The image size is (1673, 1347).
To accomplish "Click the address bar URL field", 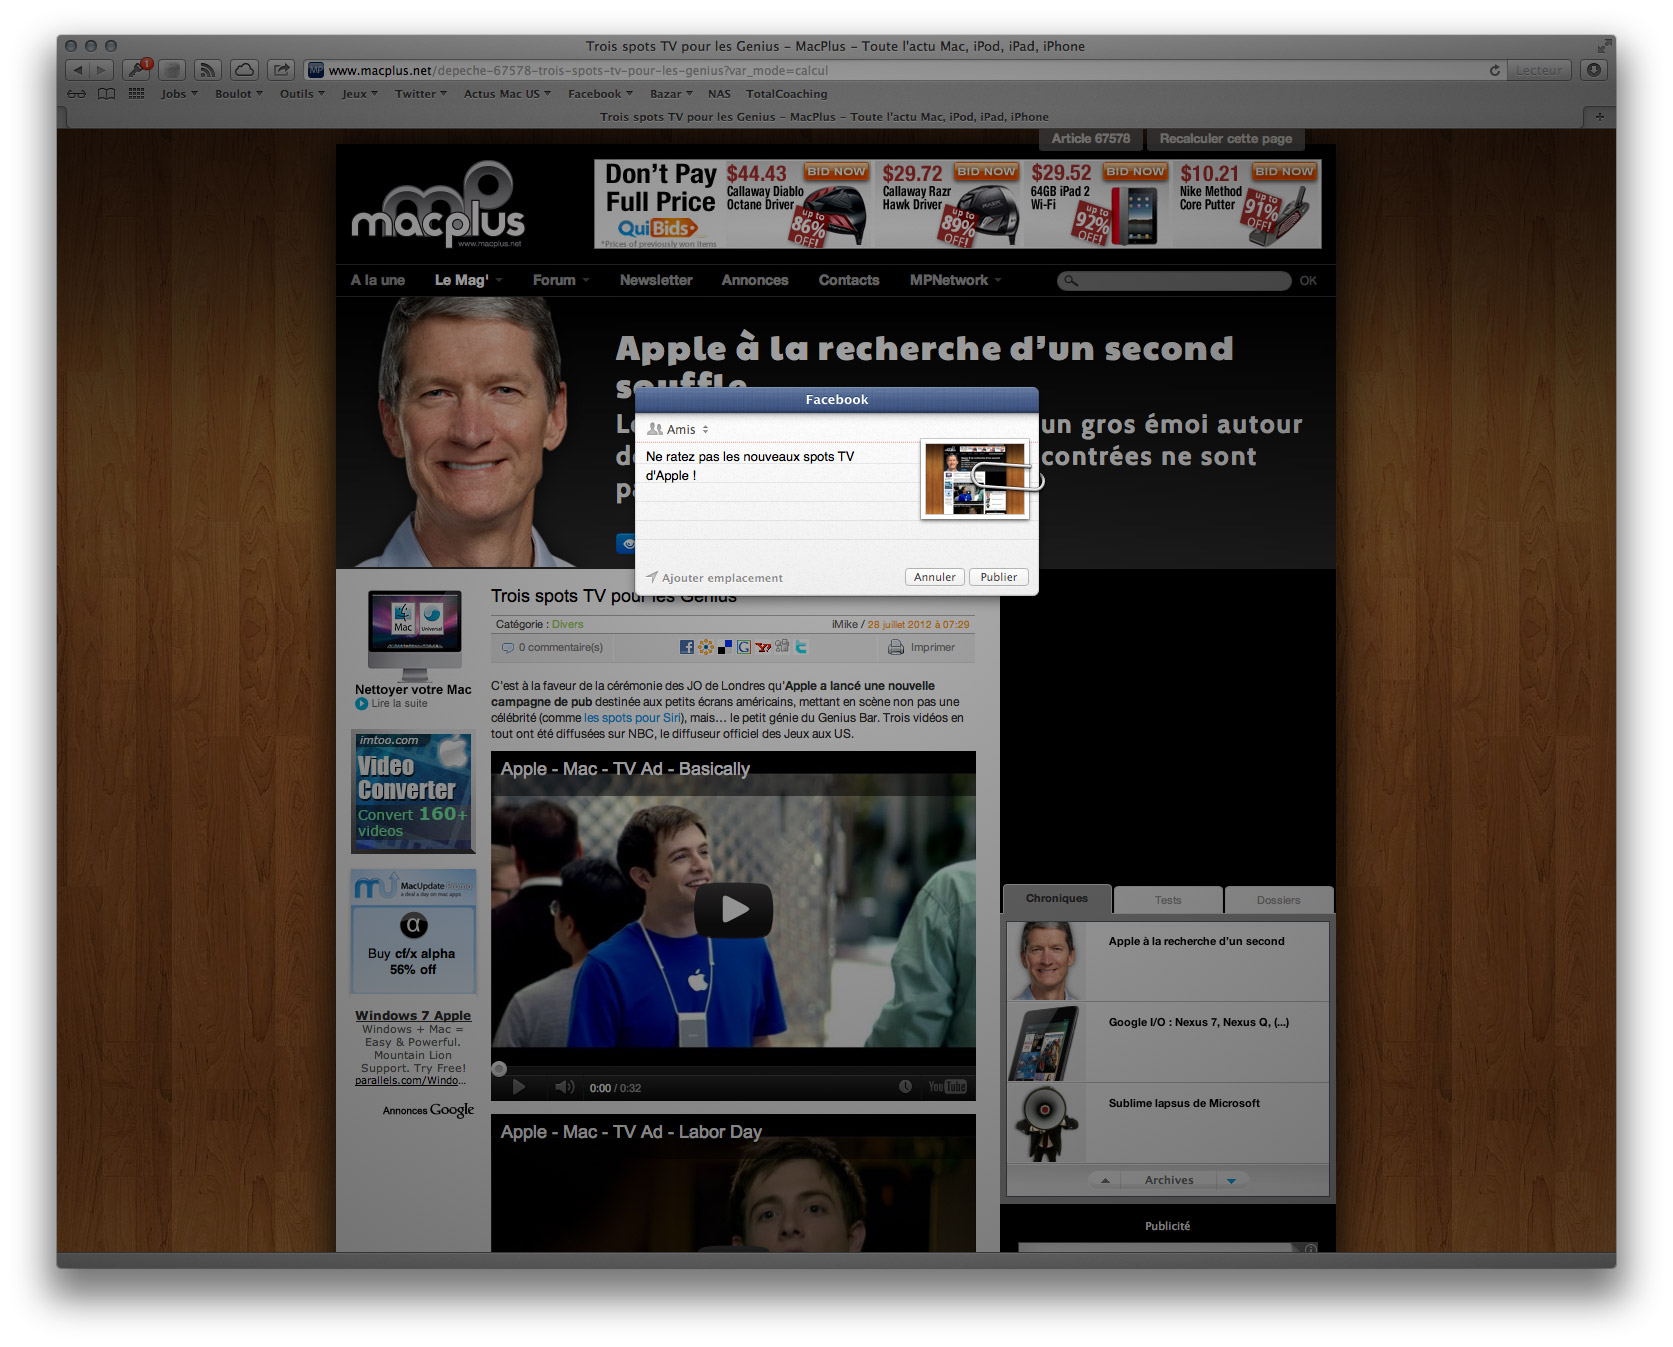I will [895, 70].
